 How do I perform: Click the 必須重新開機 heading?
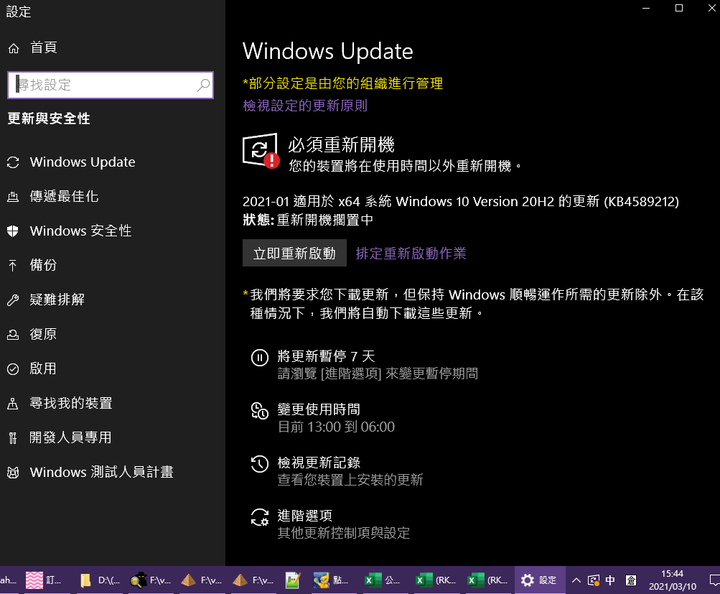click(341, 145)
